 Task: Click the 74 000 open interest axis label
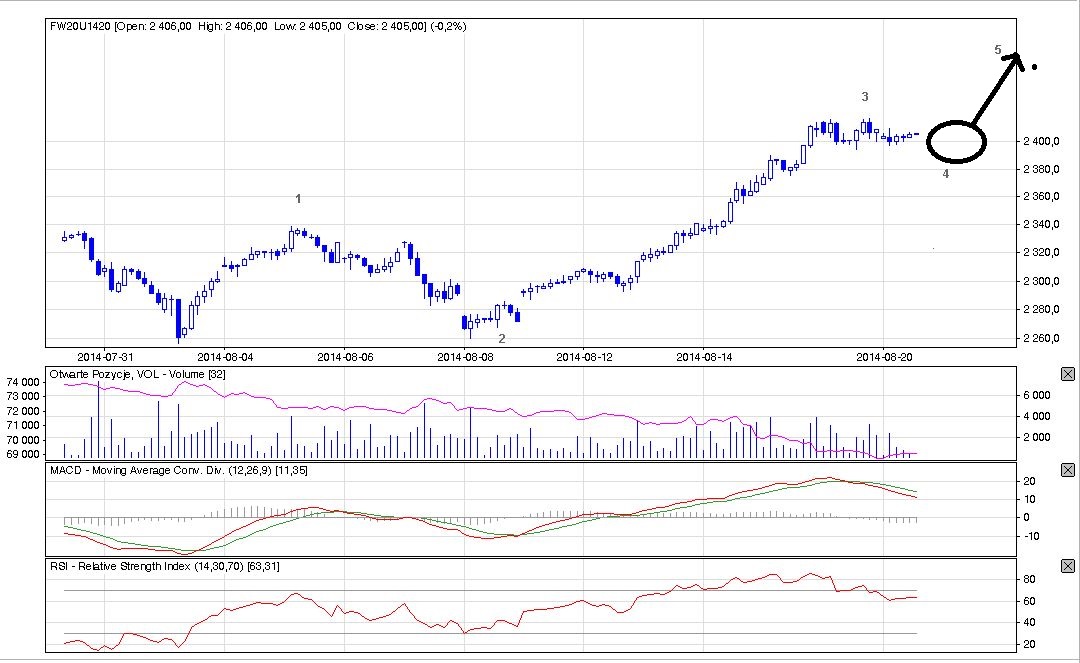[23, 382]
